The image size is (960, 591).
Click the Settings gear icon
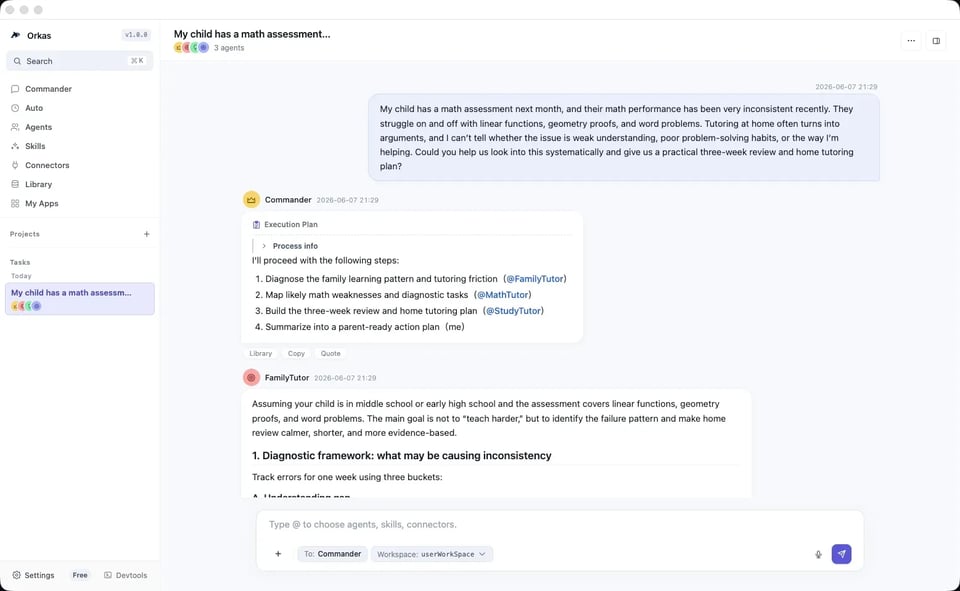click(x=17, y=575)
